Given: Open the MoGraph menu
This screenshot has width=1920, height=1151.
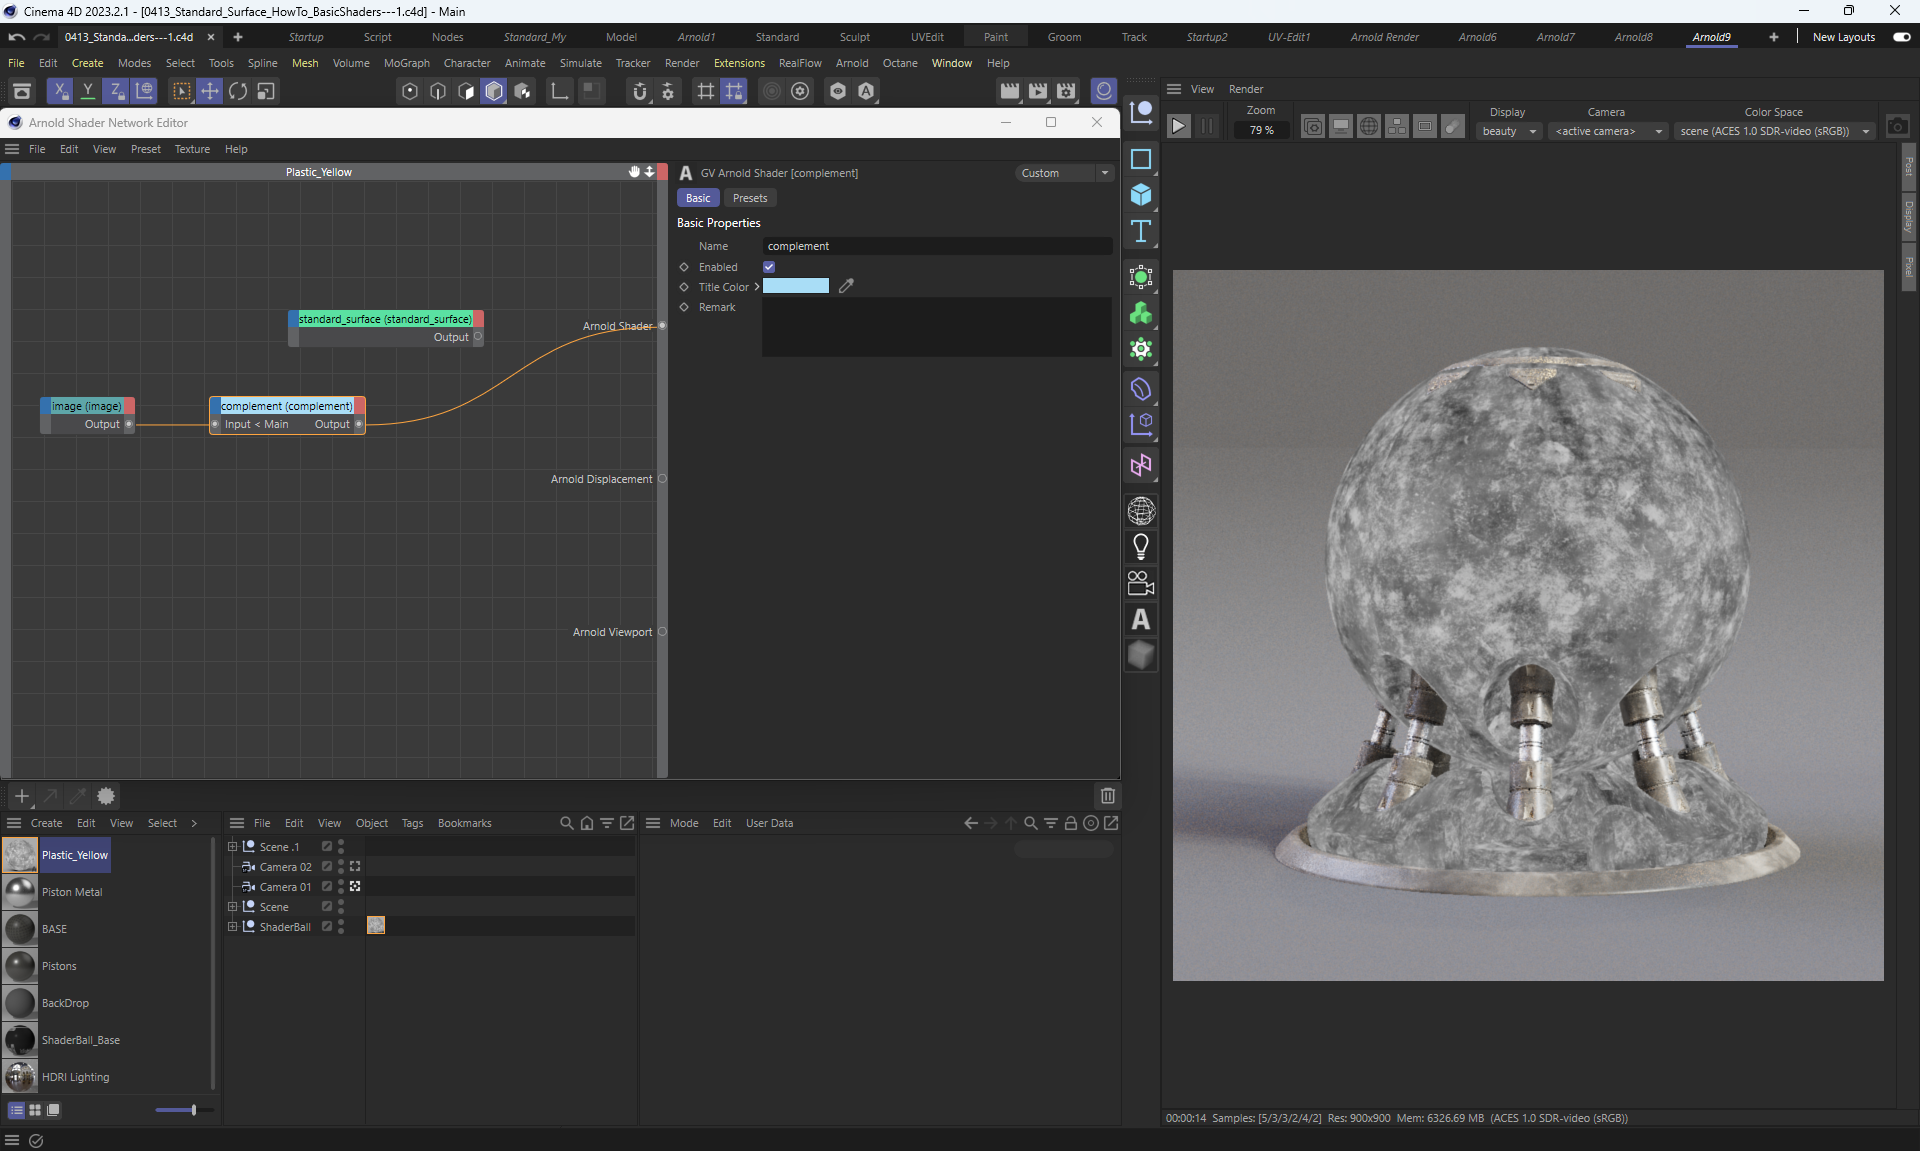Looking at the screenshot, I should (406, 63).
